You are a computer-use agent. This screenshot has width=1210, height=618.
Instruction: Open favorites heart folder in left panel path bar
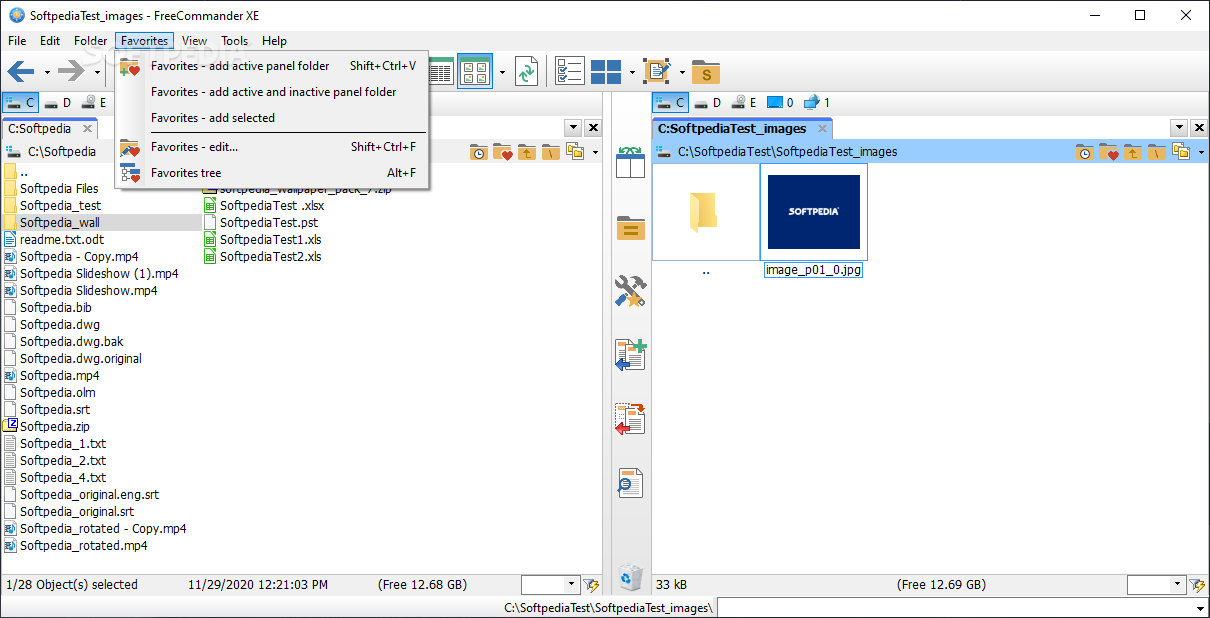[503, 152]
